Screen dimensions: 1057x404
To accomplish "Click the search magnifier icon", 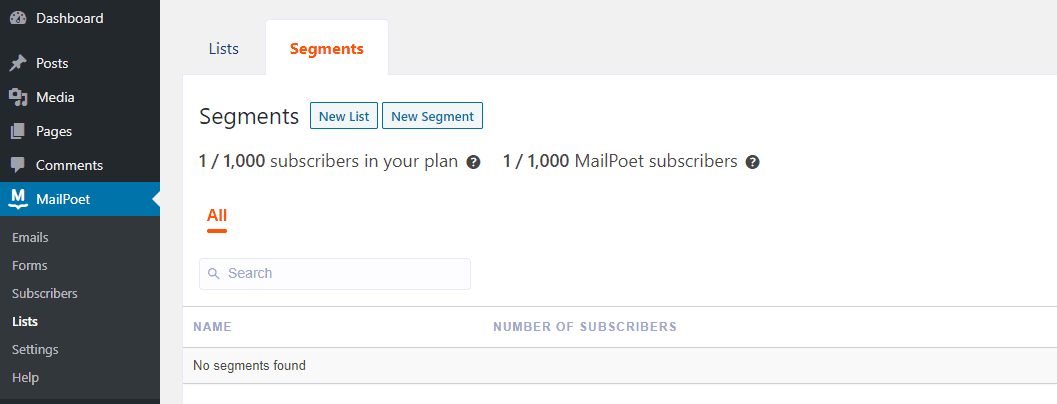I will 213,274.
